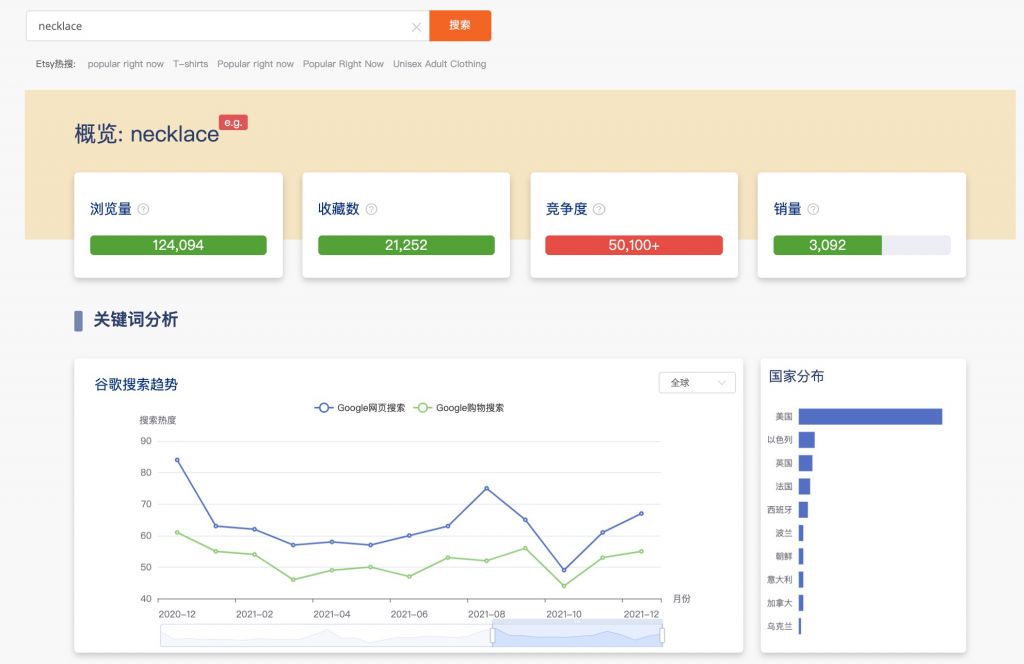Open the 全球 region dropdown
The height and width of the screenshot is (664, 1024).
696,382
